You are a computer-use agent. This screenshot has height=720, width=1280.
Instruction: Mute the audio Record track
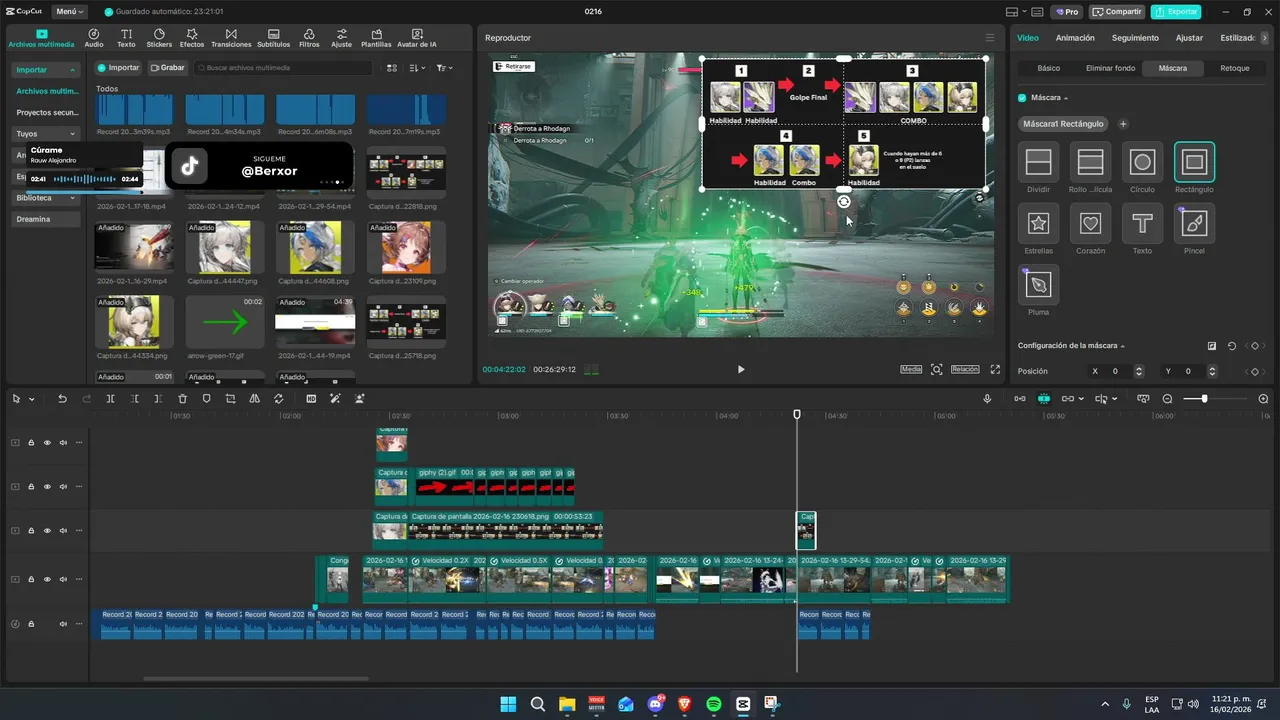(x=63, y=624)
